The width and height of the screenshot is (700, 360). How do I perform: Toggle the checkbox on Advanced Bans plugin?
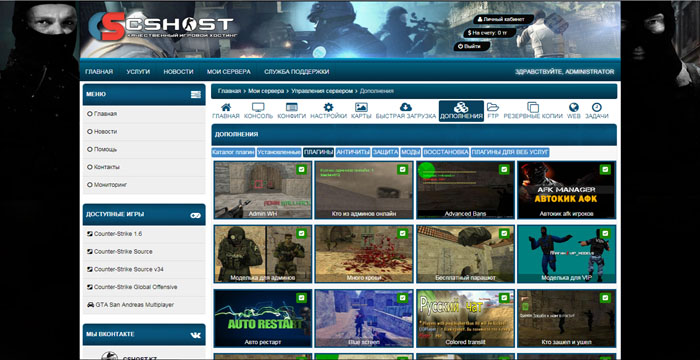(504, 170)
